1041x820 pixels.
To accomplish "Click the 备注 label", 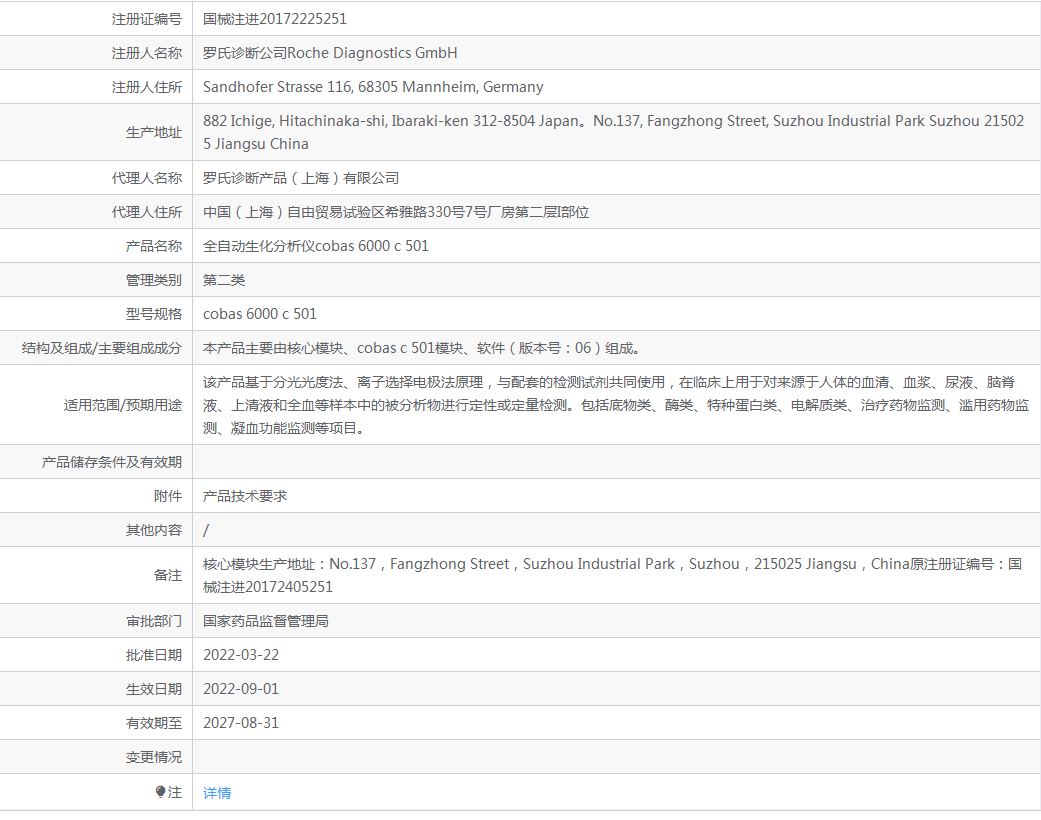I will pos(167,575).
